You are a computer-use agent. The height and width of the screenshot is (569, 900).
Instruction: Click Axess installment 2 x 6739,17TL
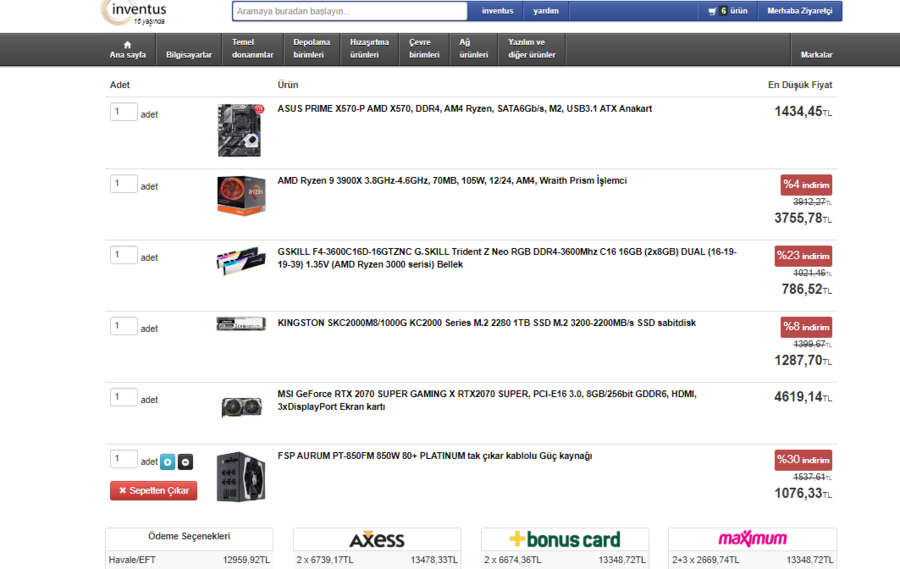pyautogui.click(x=325, y=560)
